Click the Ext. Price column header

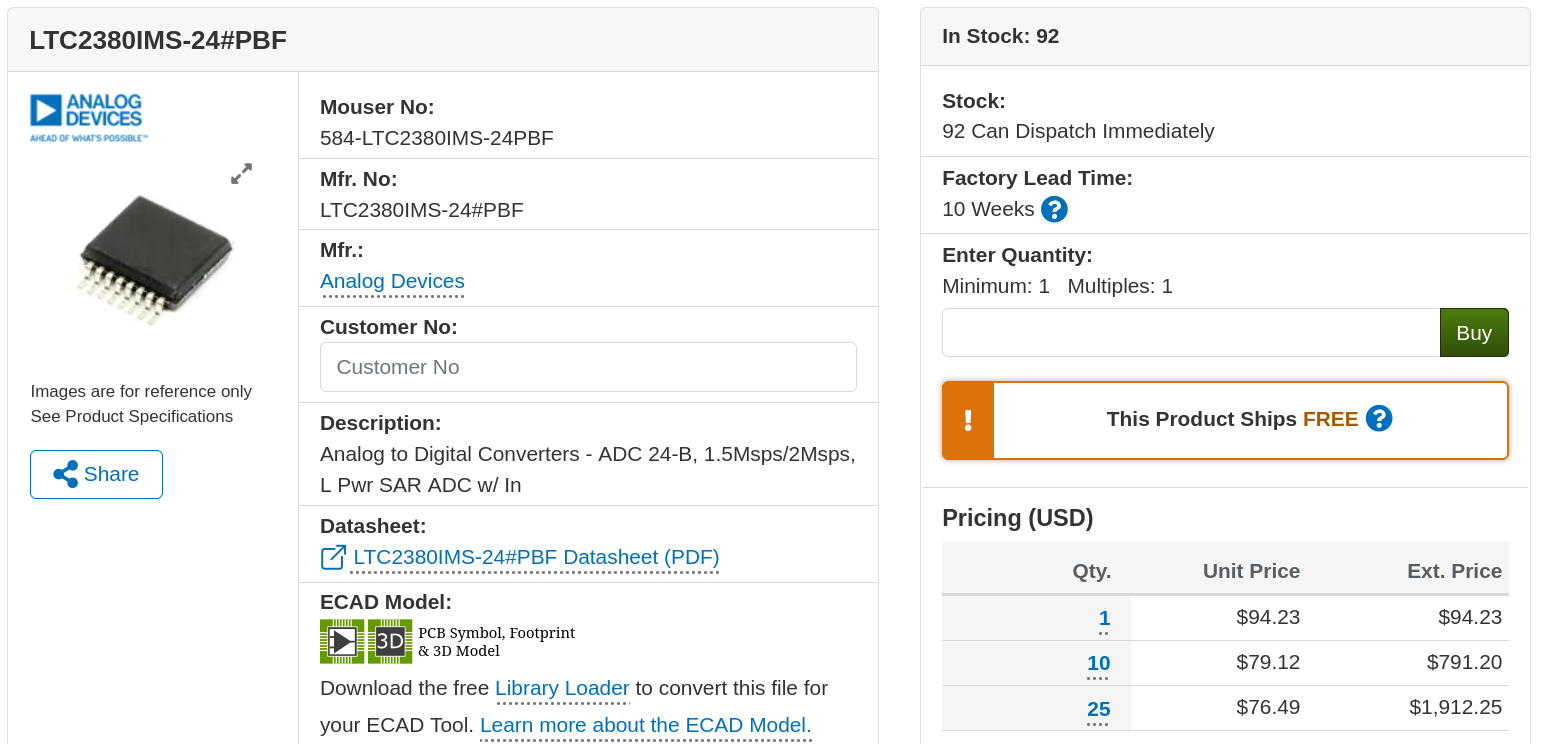pos(1454,571)
